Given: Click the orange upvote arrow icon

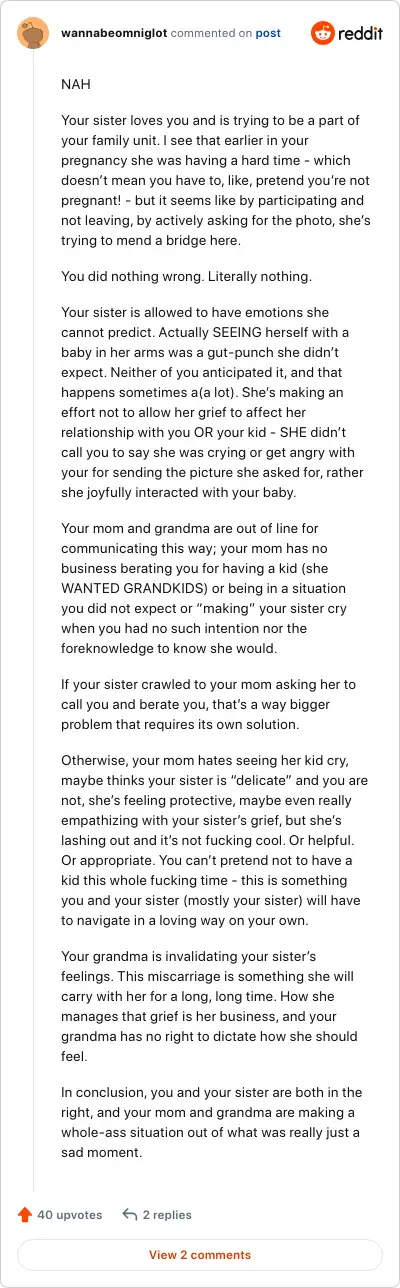Looking at the screenshot, I should (x=25, y=1214).
